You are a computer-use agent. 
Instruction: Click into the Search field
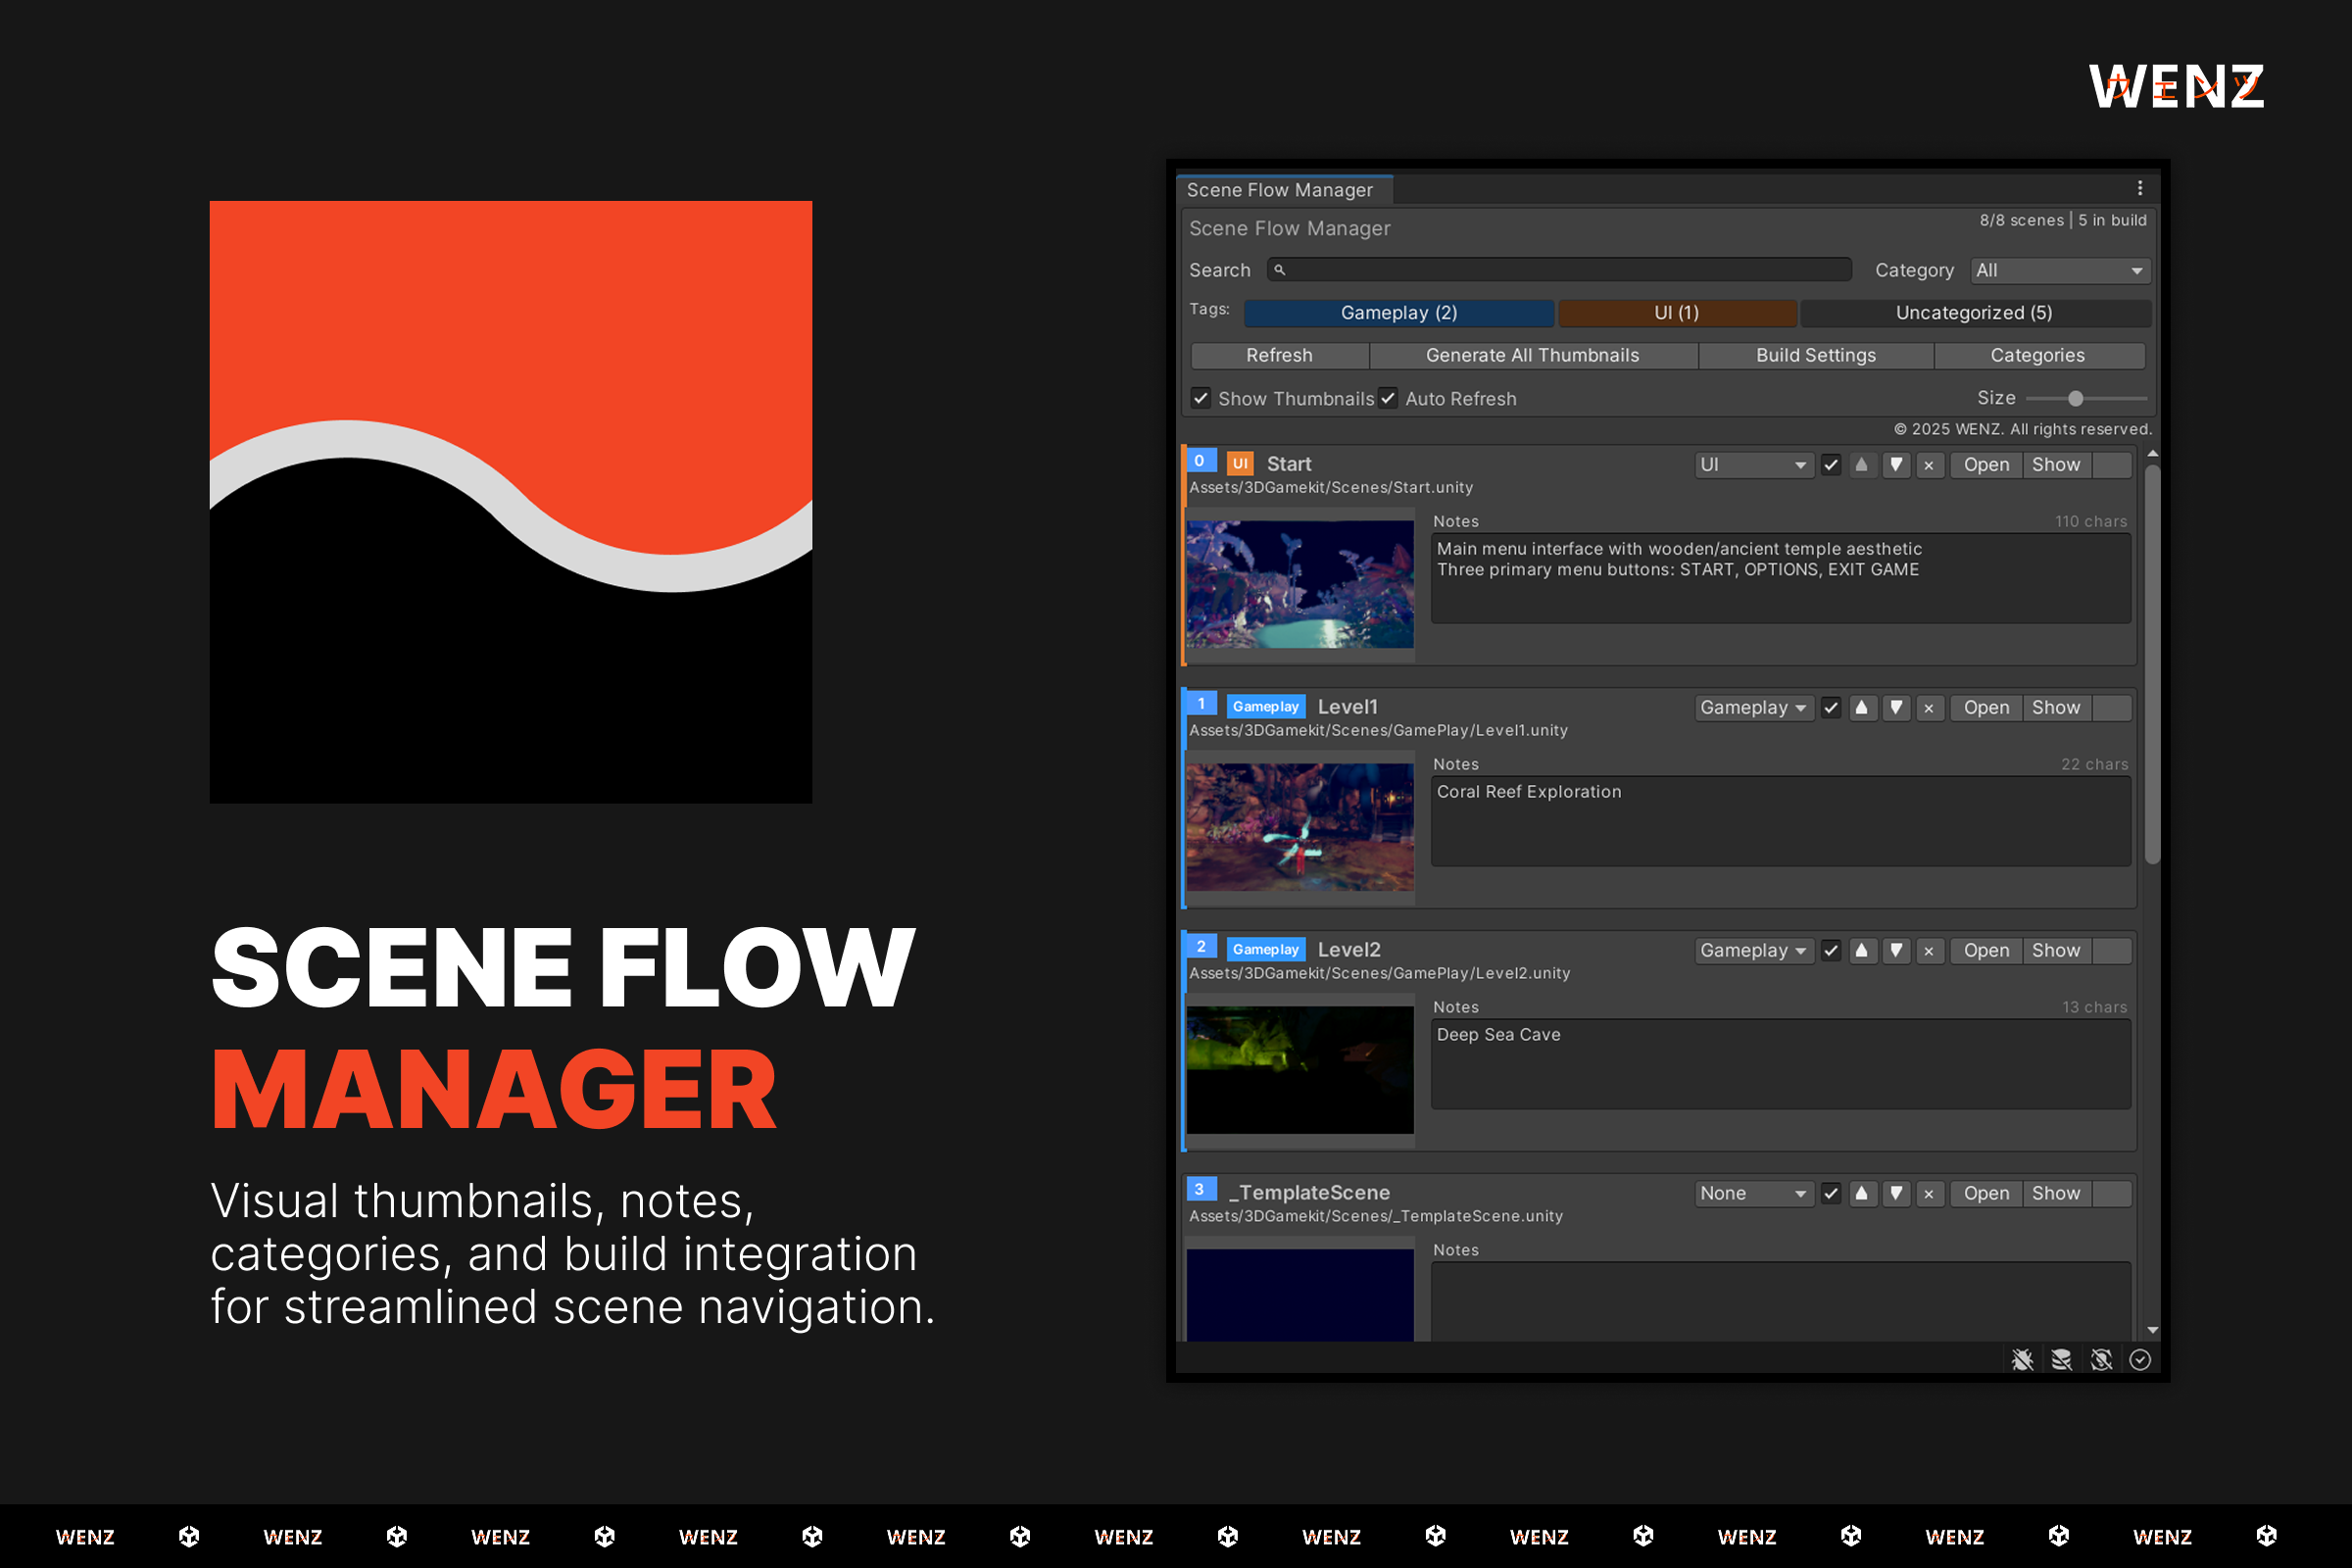(1559, 270)
